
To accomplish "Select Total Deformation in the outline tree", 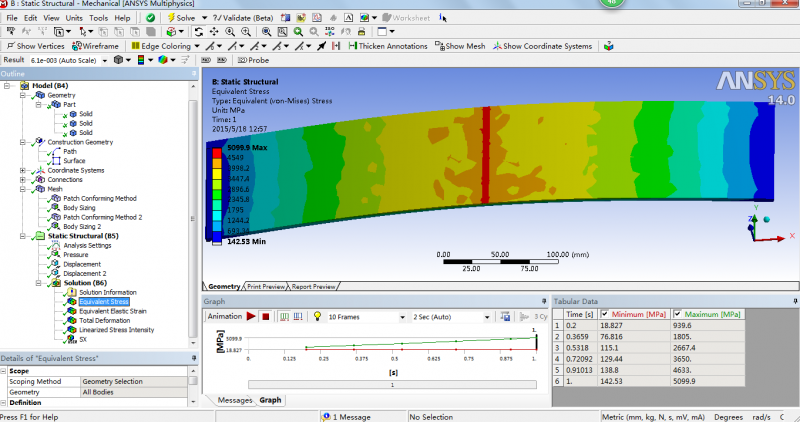I will coord(103,320).
